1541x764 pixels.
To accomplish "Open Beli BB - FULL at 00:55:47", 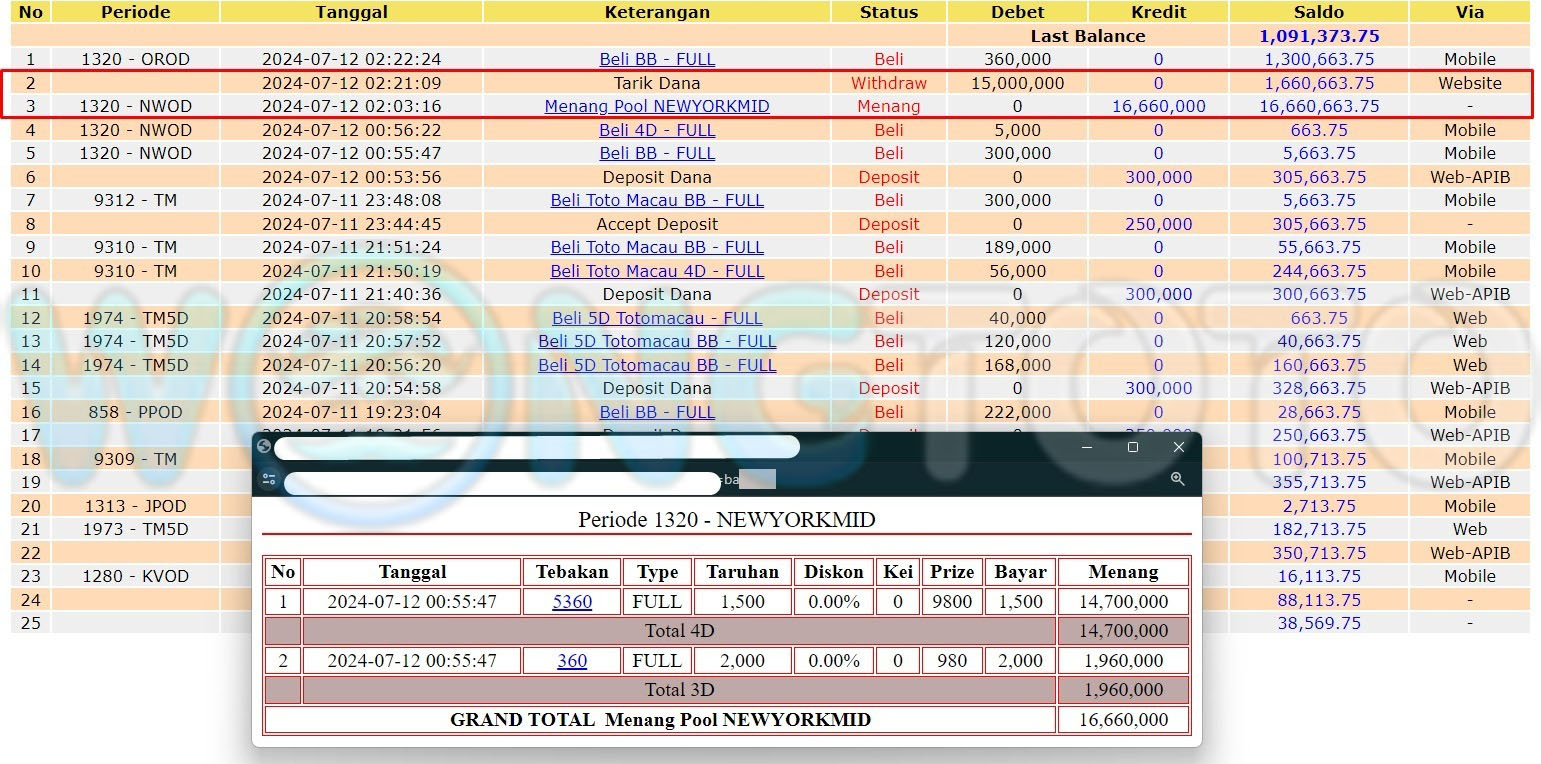I will click(x=657, y=153).
